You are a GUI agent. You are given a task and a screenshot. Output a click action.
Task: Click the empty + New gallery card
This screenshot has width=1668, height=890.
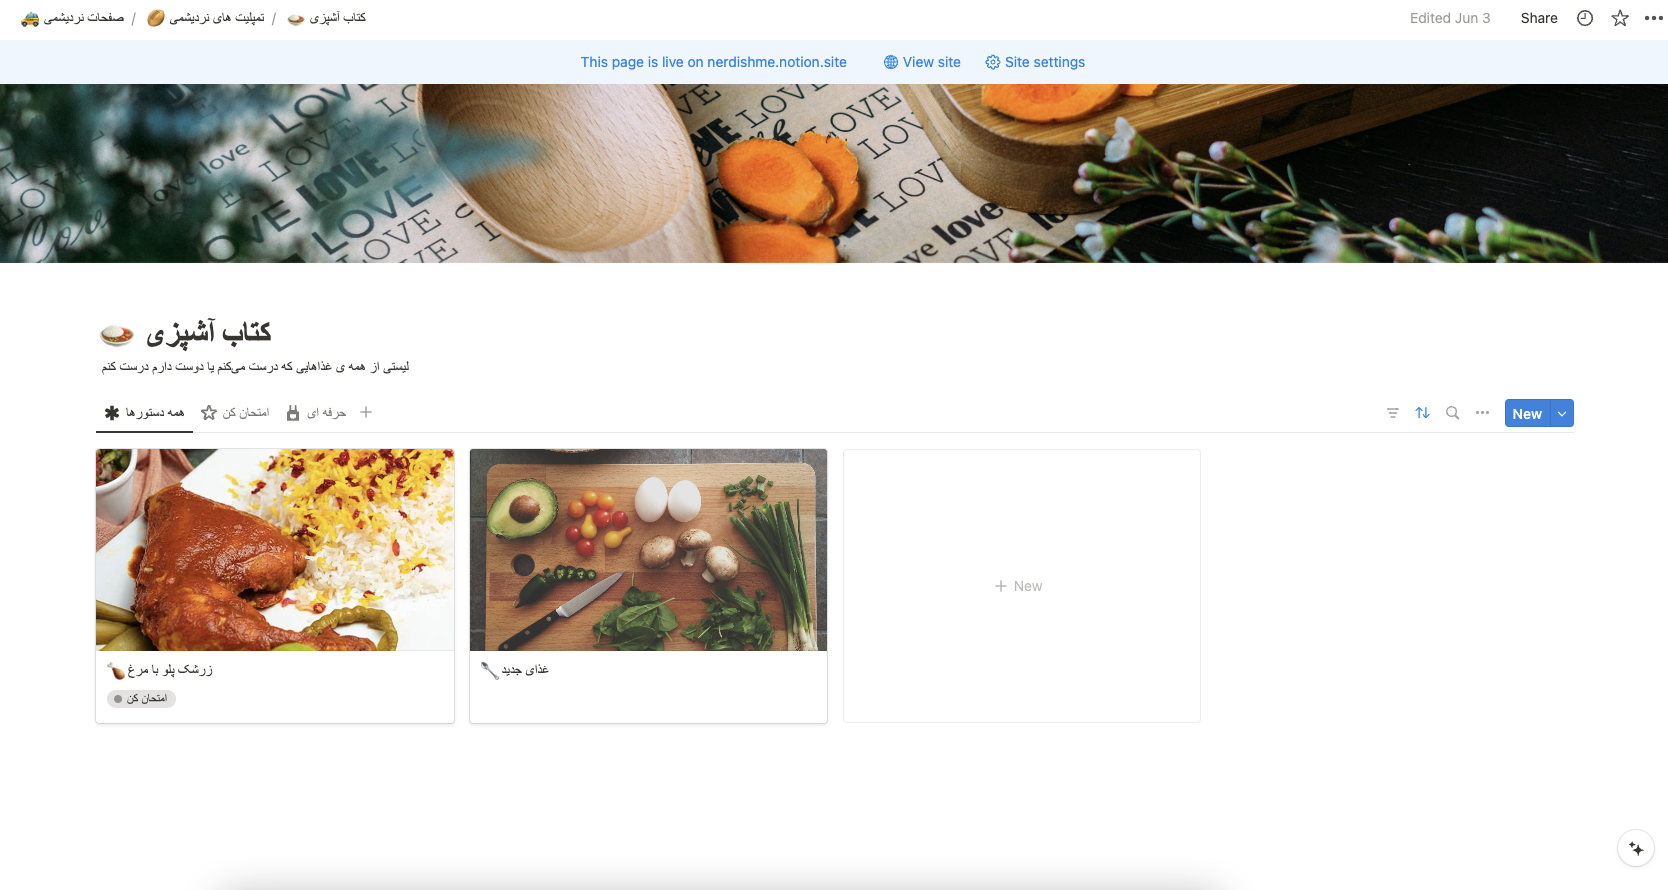tap(1021, 586)
